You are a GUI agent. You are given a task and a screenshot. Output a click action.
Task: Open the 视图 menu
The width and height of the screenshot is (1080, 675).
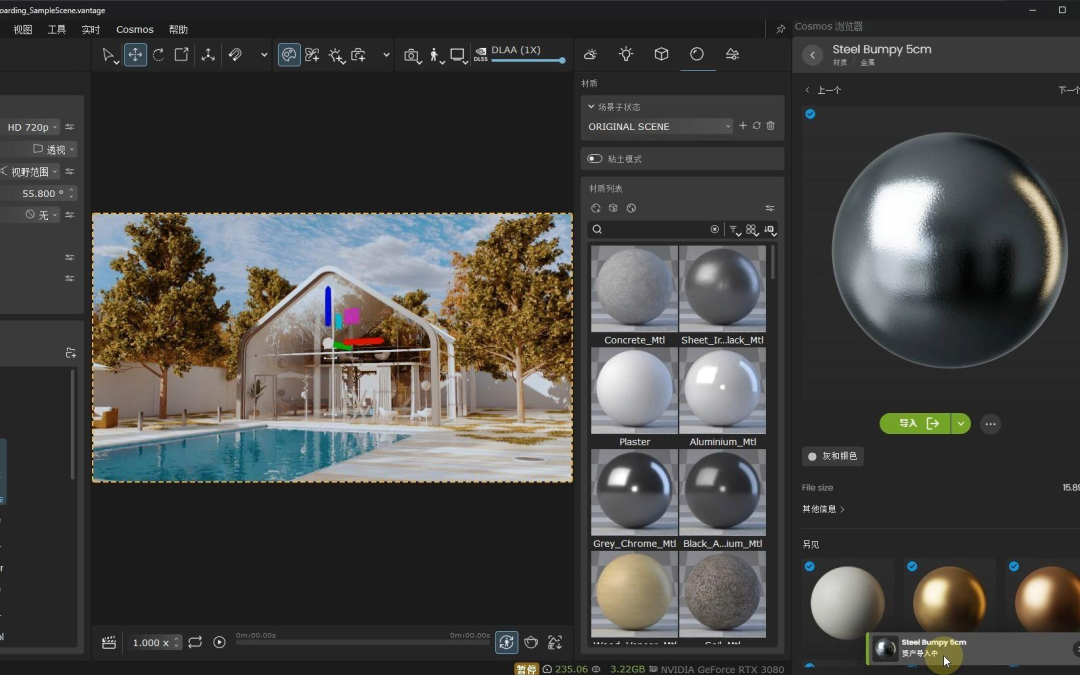tap(23, 30)
